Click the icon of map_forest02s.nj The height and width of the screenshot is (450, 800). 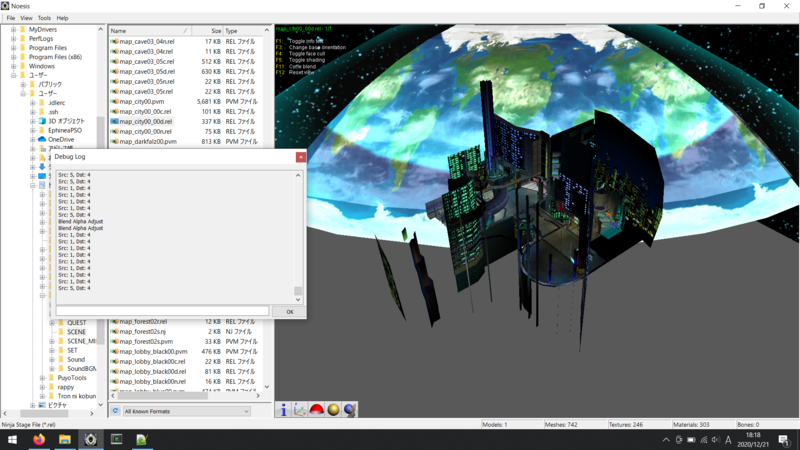(115, 332)
